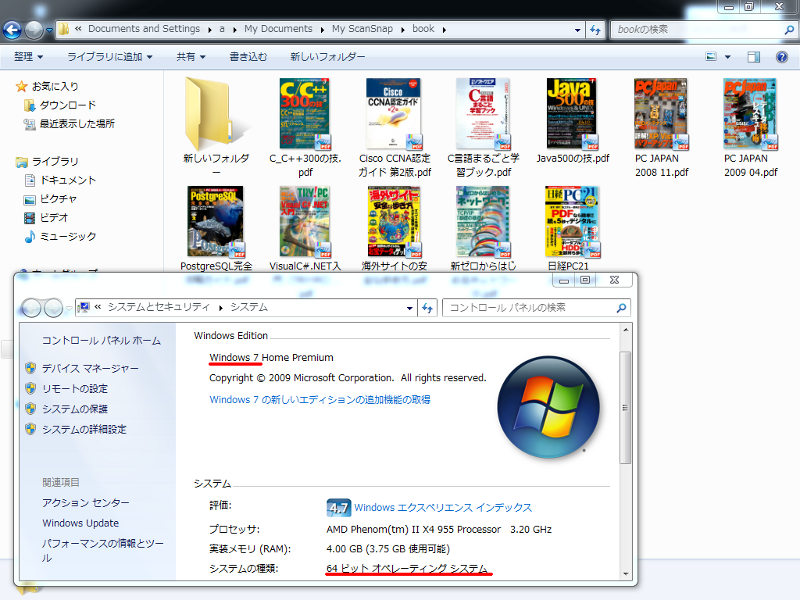The height and width of the screenshot is (600, 800).
Task: Refresh the book folder view via the address bar button
Action: pyautogui.click(x=595, y=30)
